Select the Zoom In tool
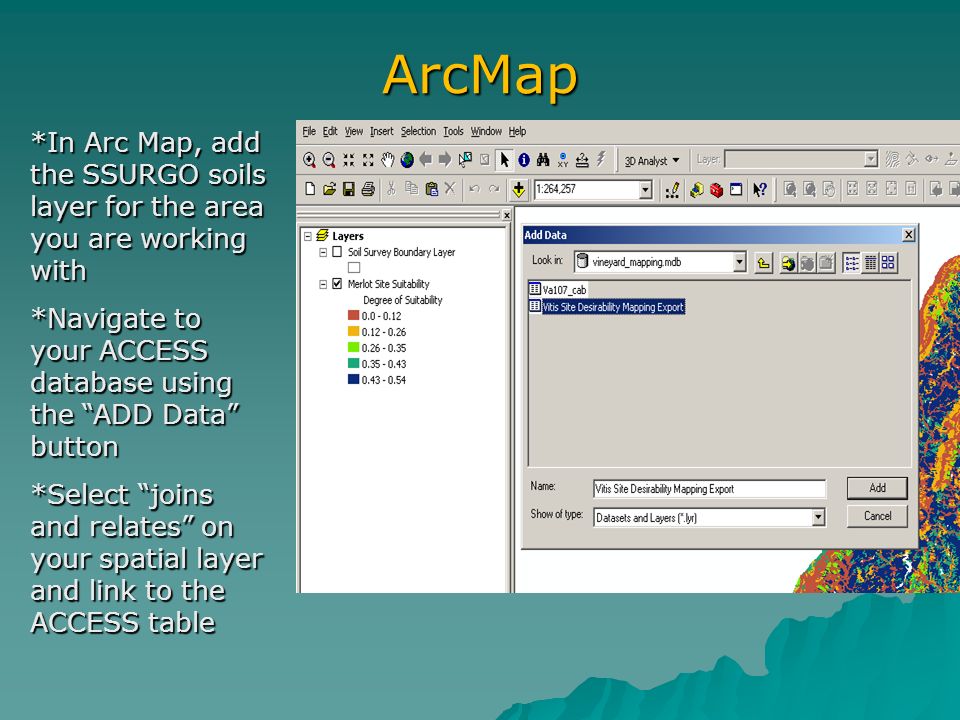Image resolution: width=960 pixels, height=720 pixels. coord(310,160)
